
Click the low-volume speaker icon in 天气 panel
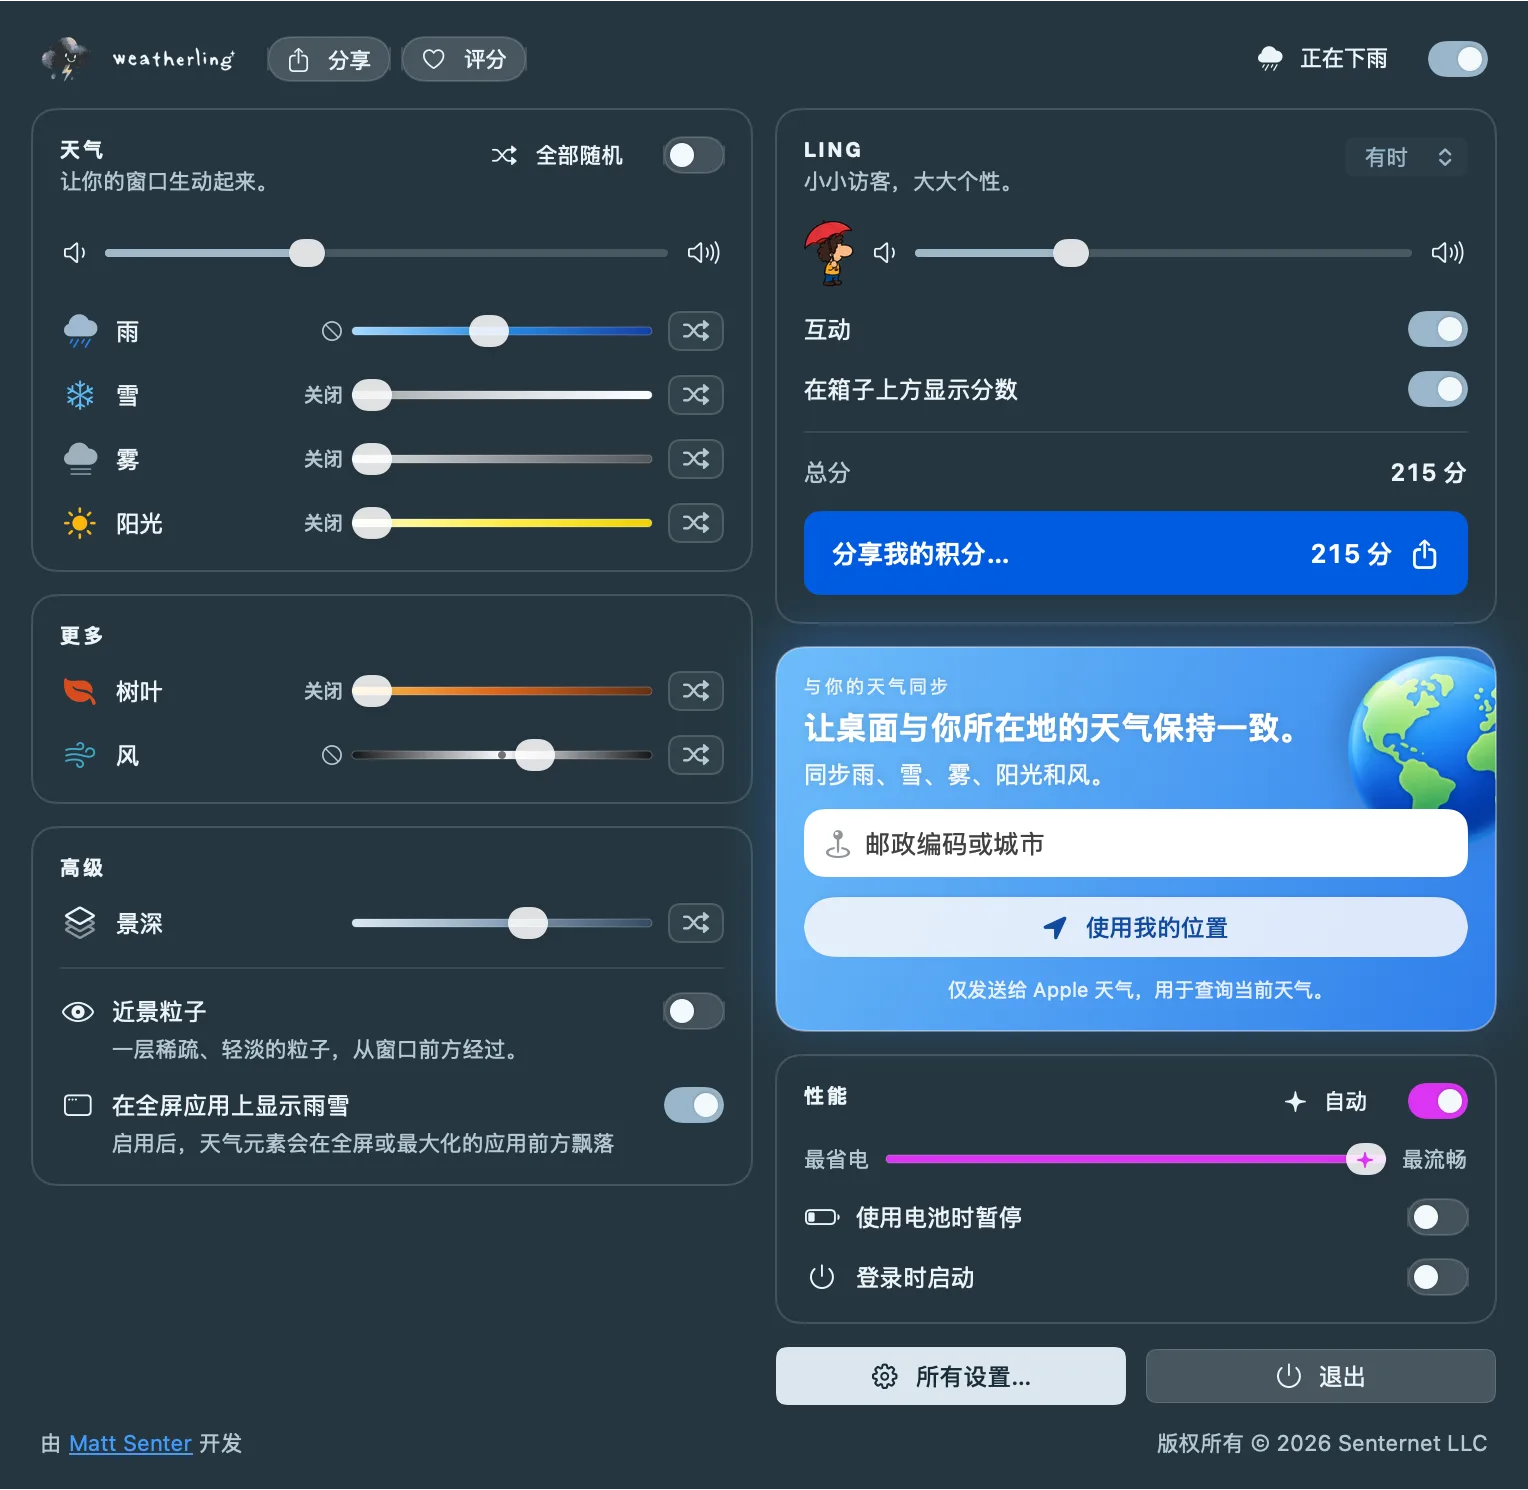coord(75,253)
